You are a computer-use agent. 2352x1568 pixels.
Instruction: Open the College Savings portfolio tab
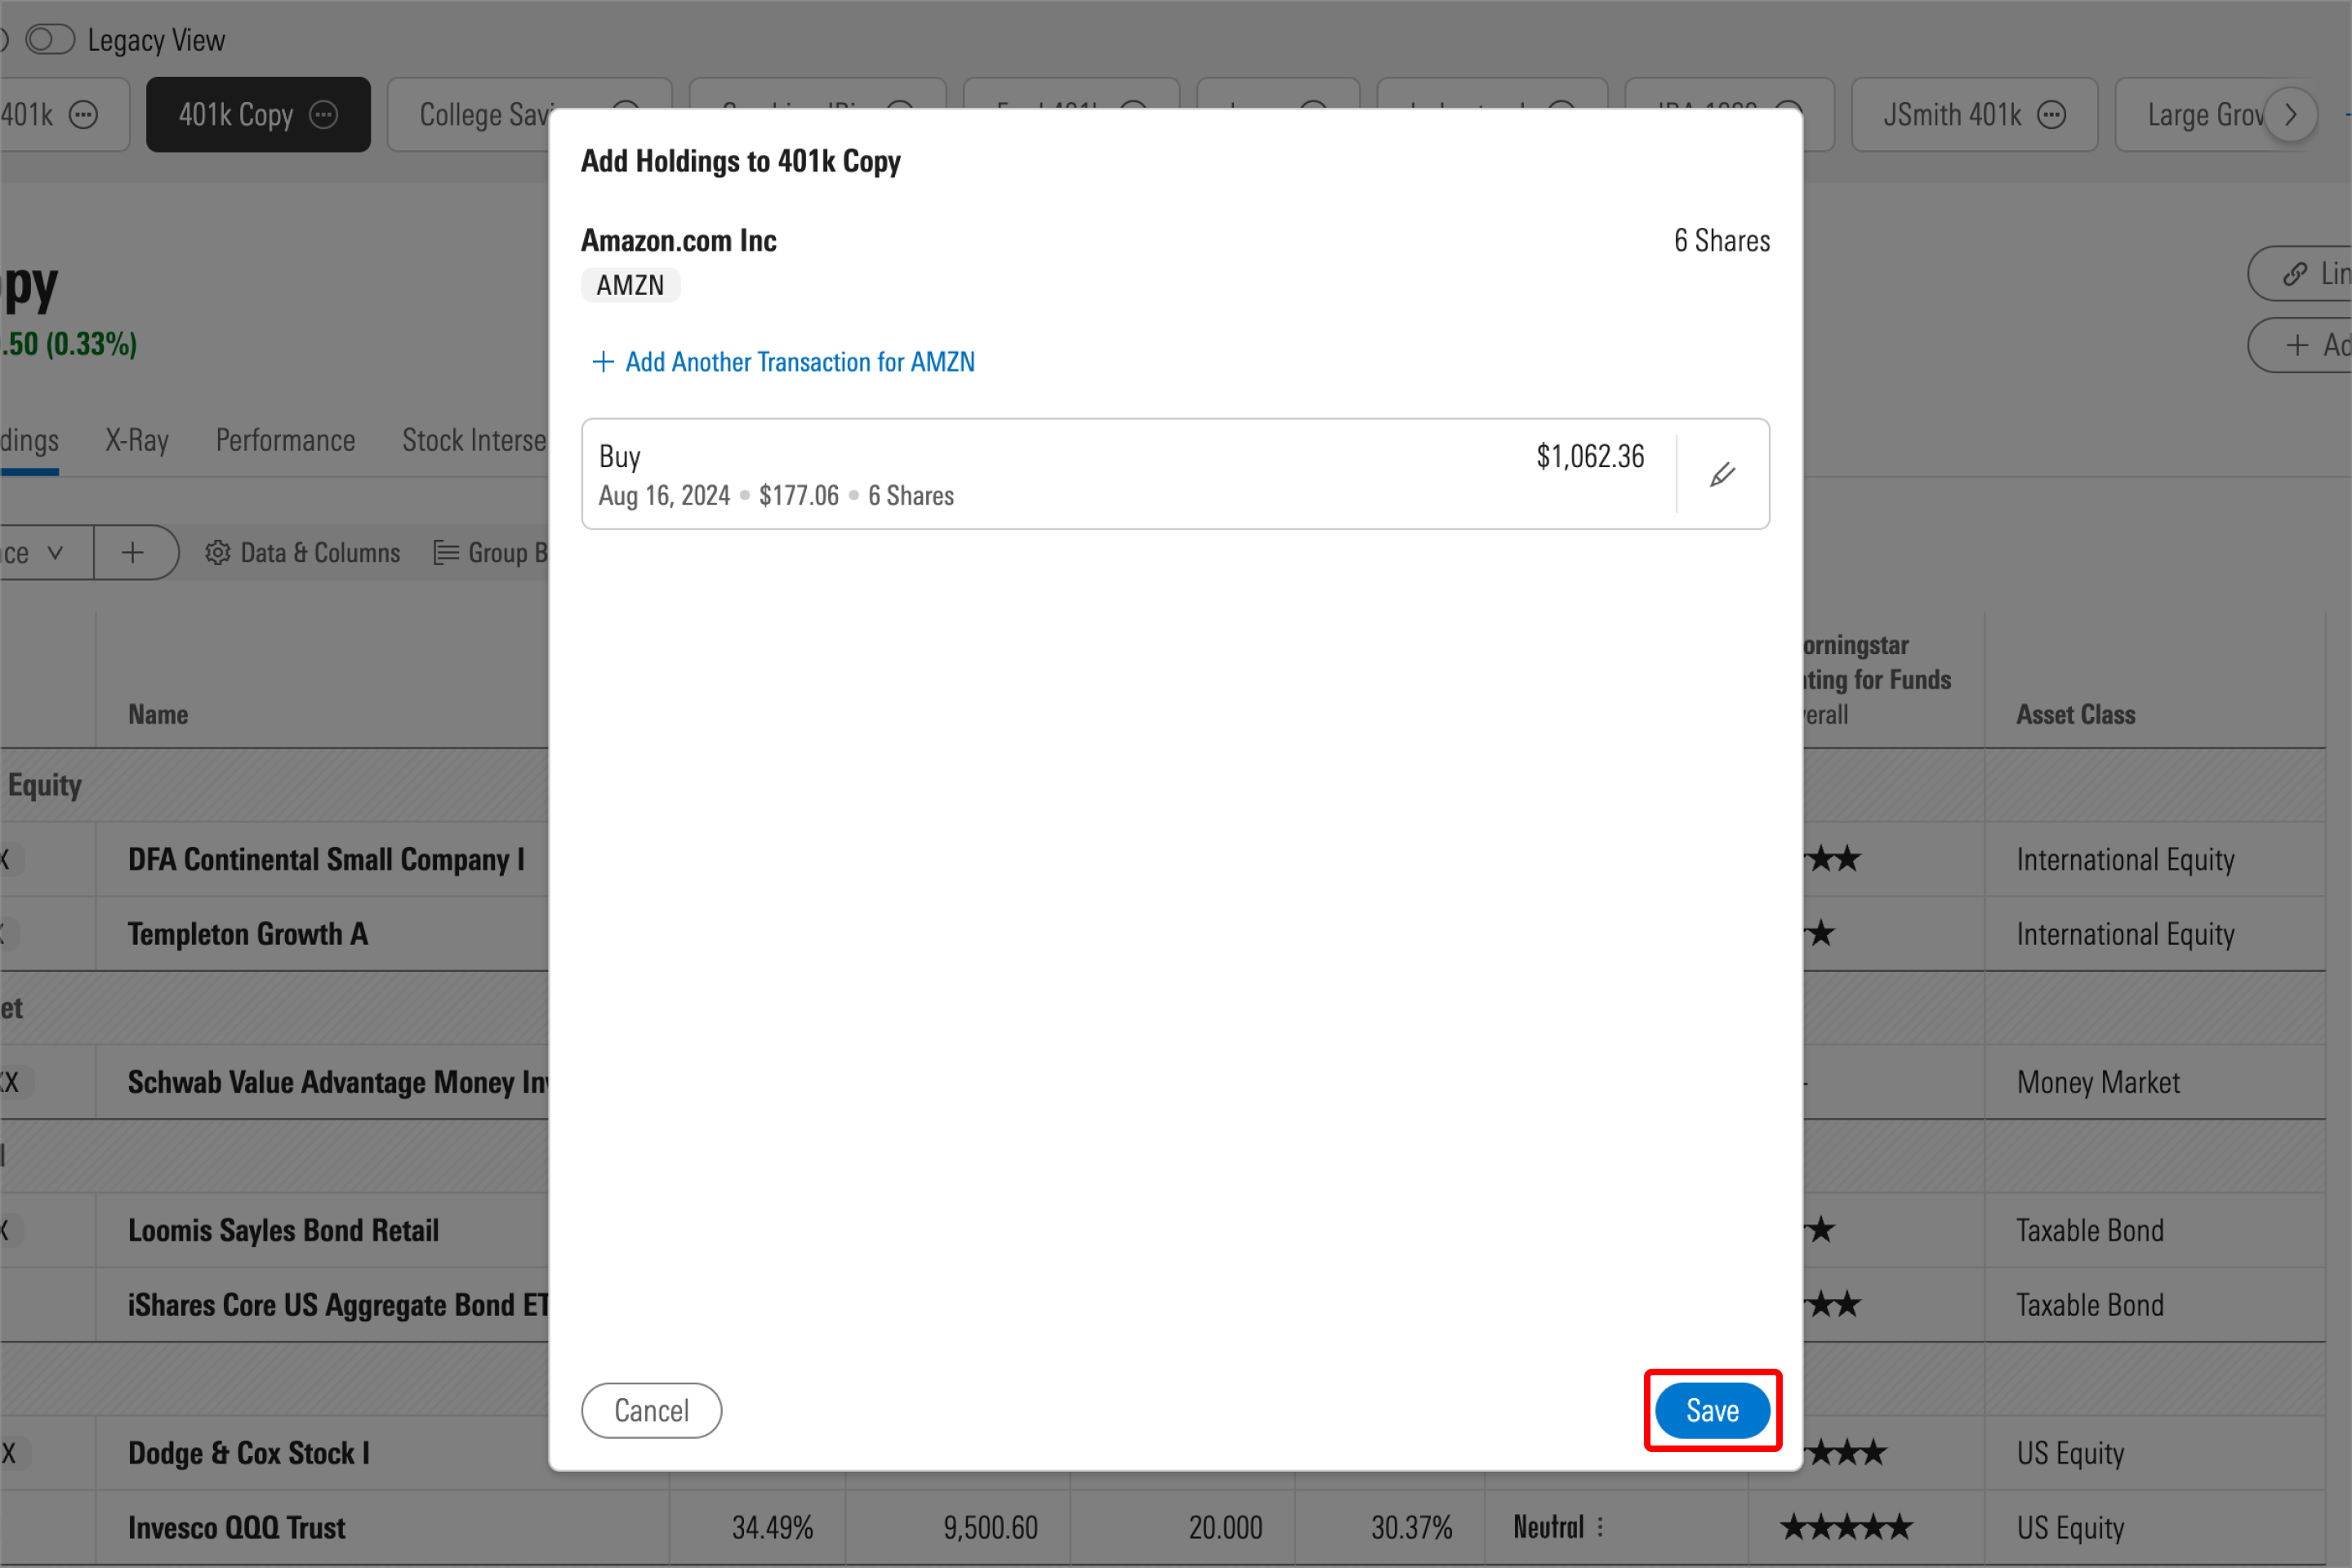coord(486,115)
